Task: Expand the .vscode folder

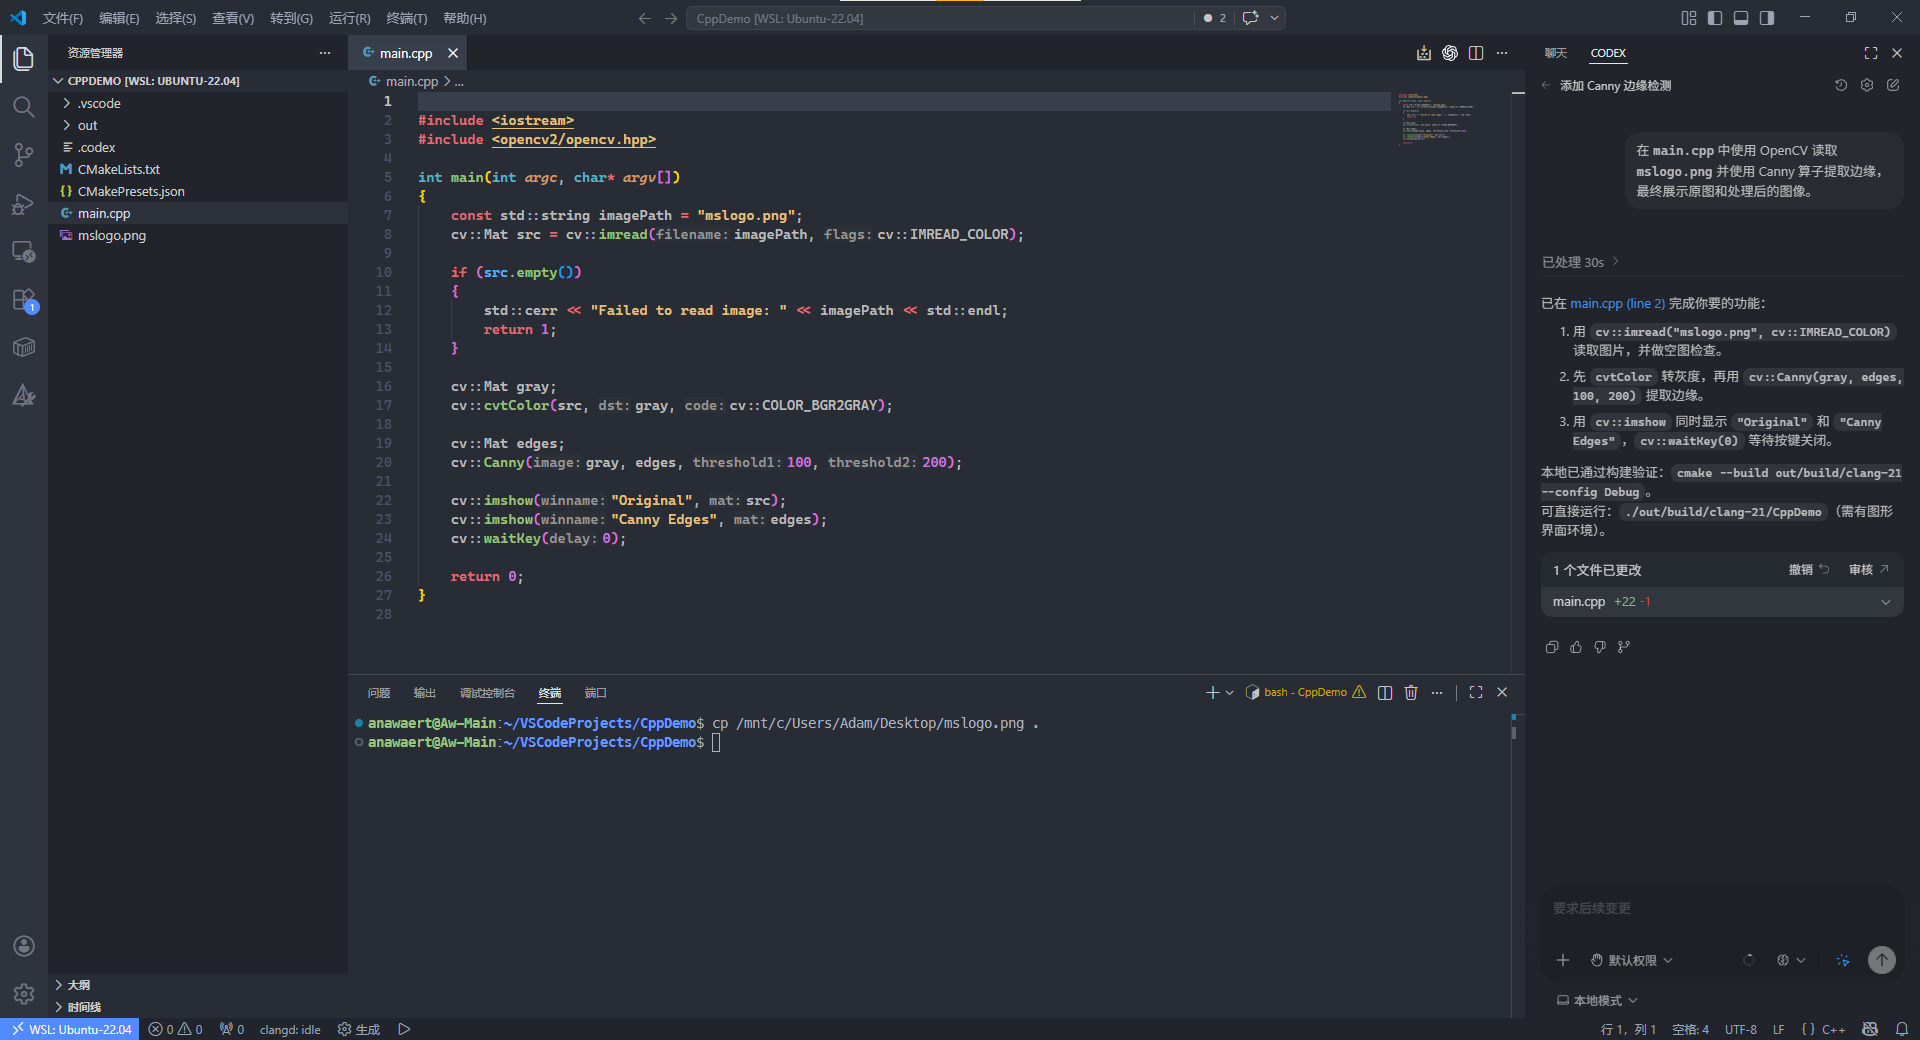Action: 99,103
